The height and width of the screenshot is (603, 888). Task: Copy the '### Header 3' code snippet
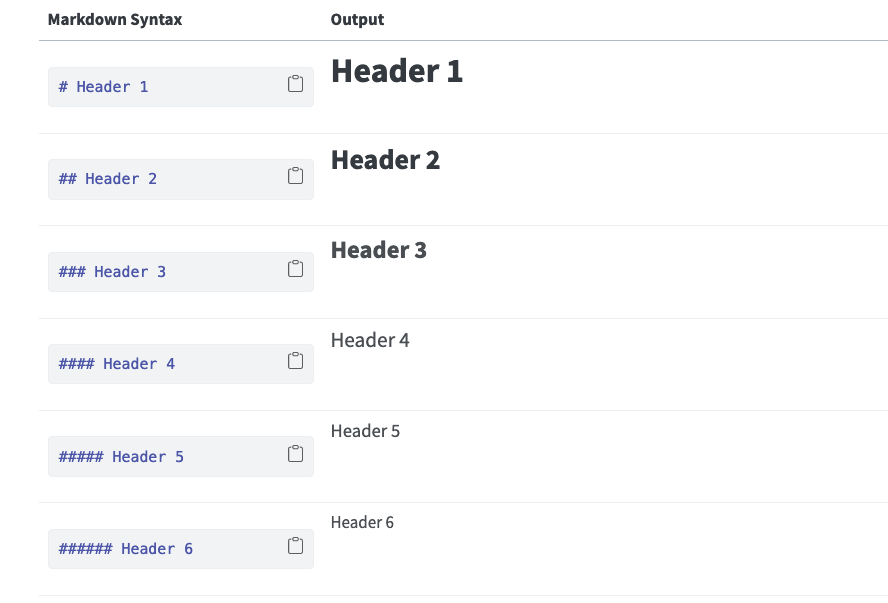(295, 268)
